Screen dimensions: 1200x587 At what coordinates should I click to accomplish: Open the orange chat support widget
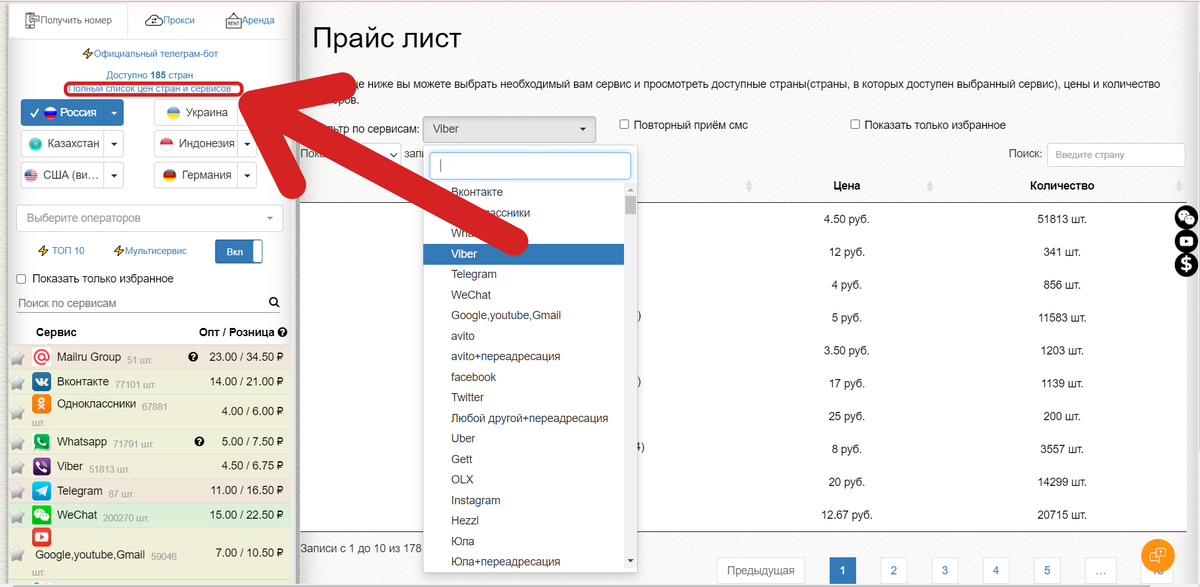point(1157,554)
